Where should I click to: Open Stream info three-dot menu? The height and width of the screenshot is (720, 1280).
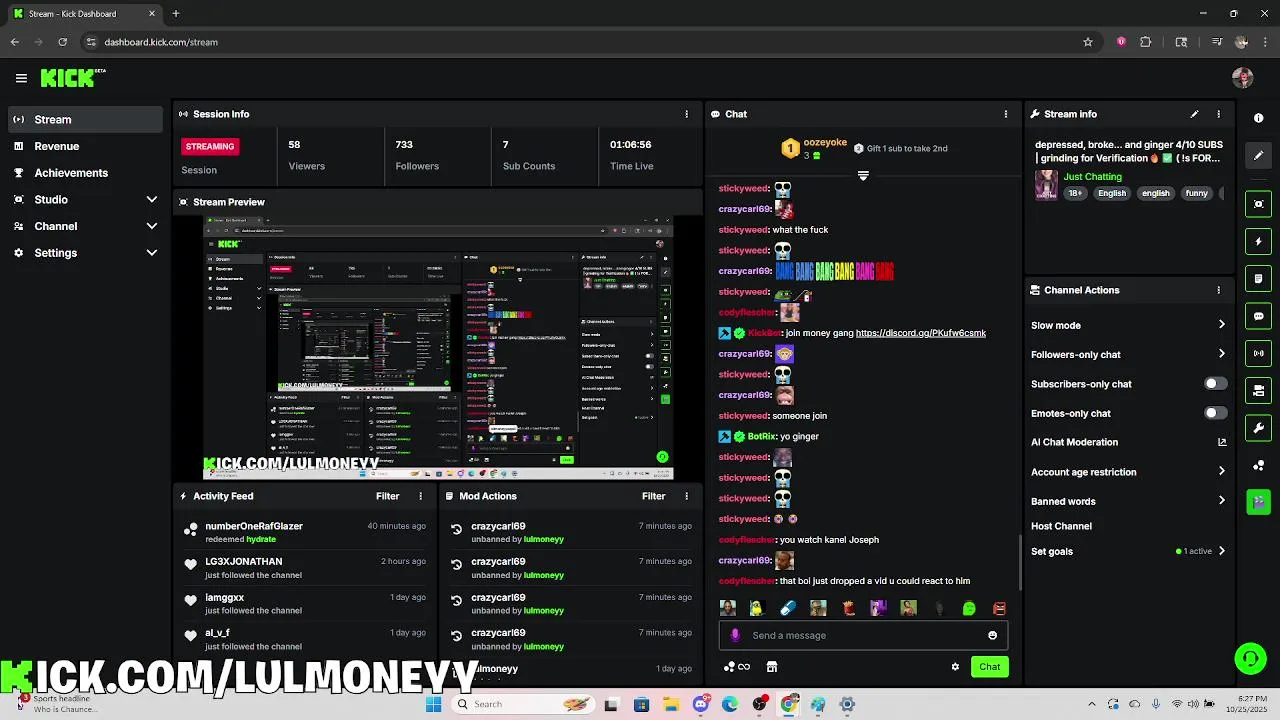click(1218, 114)
